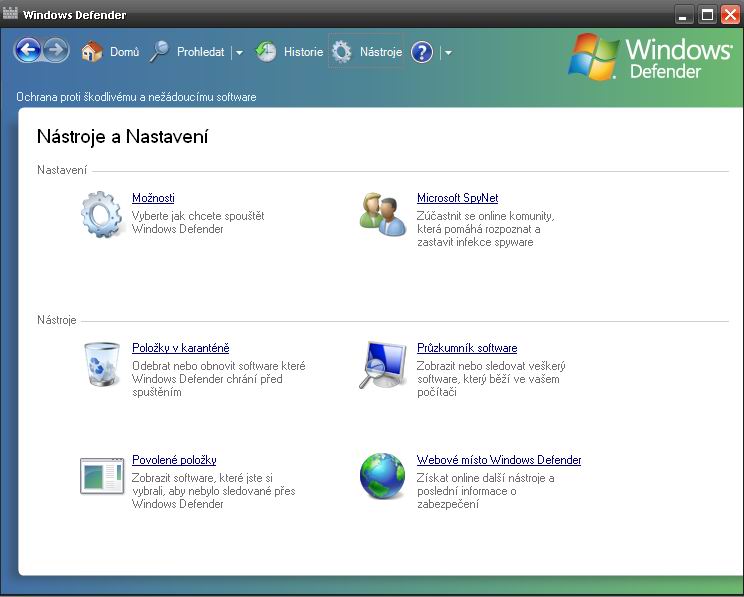Screen dimensions: 744x597
Task: Expand the help dropdown arrow
Action: 448,53
